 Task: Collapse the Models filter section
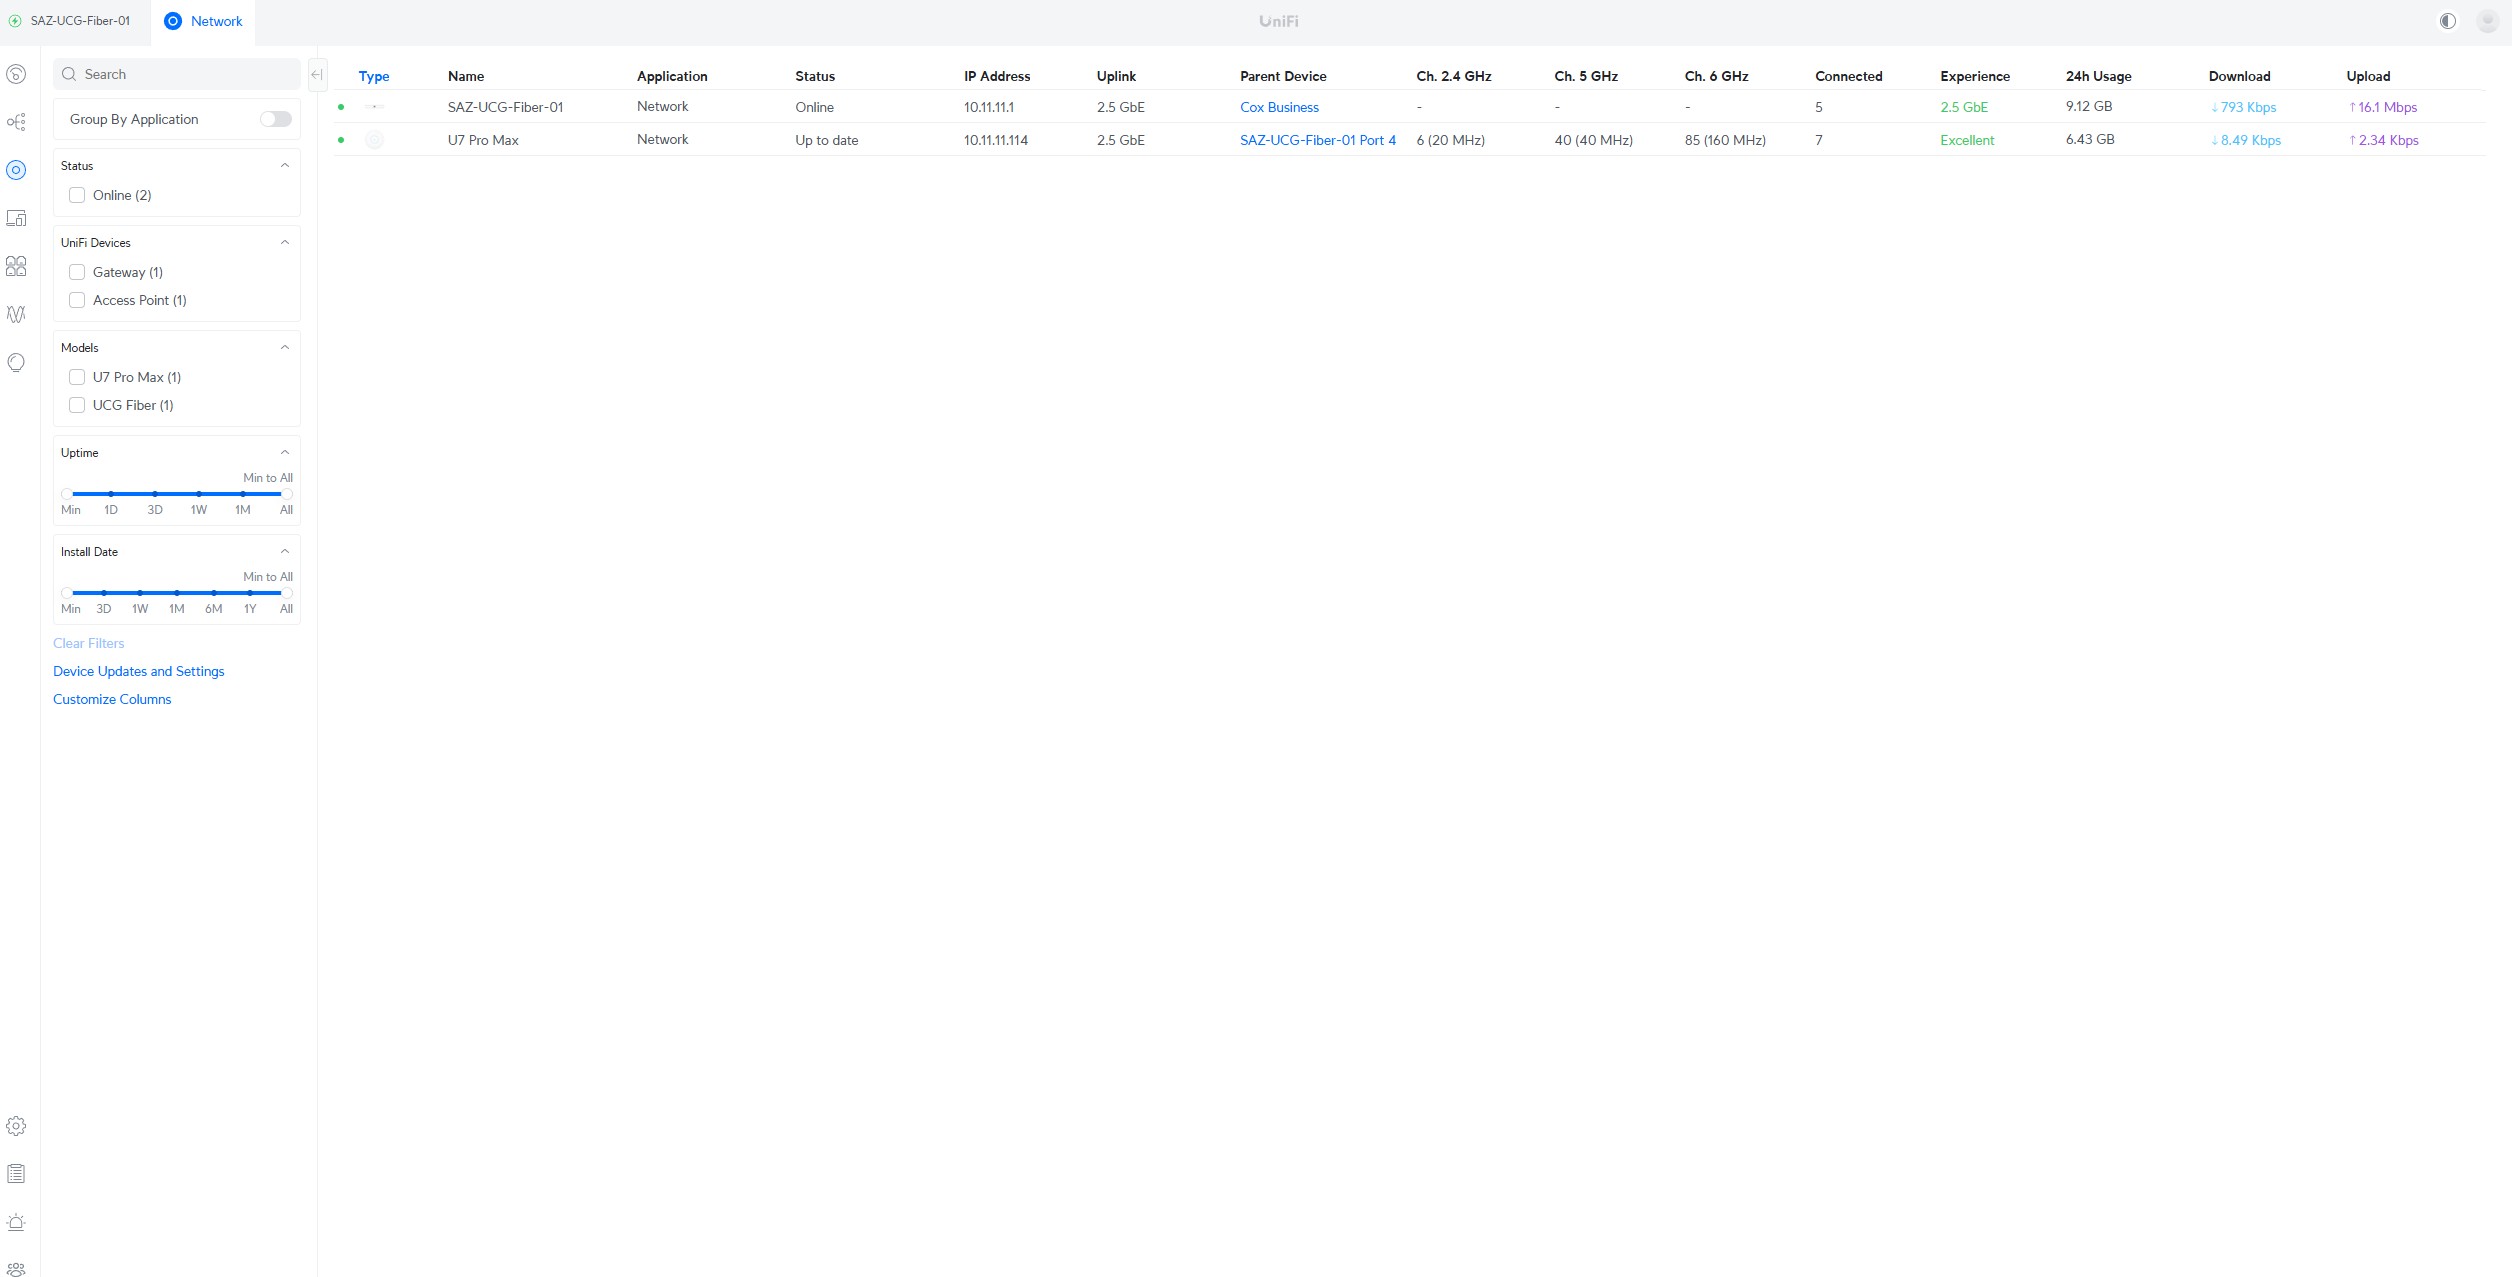tap(285, 348)
